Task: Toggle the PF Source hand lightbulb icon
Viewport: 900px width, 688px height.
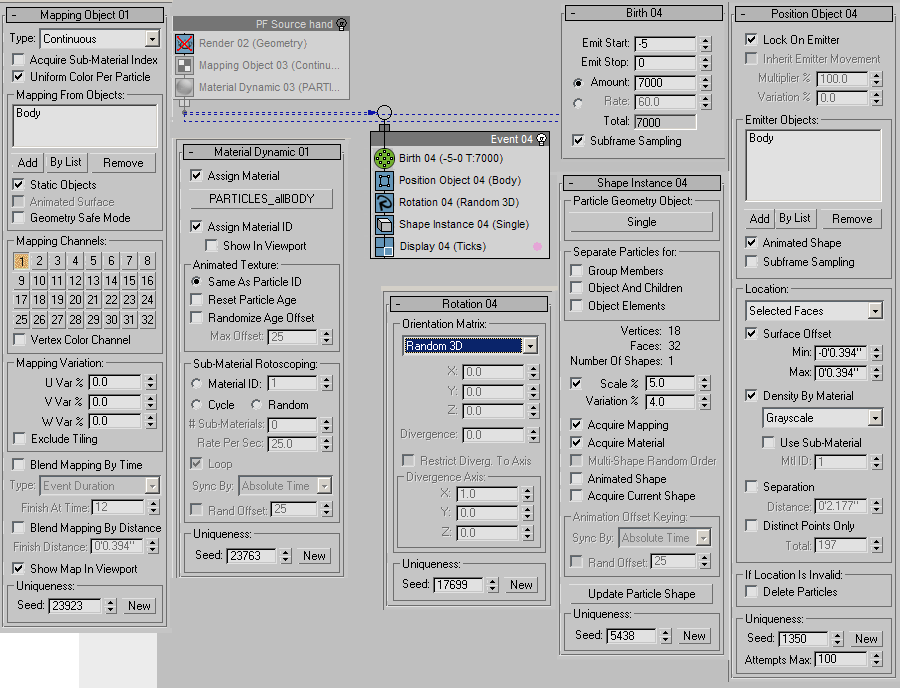Action: (342, 24)
